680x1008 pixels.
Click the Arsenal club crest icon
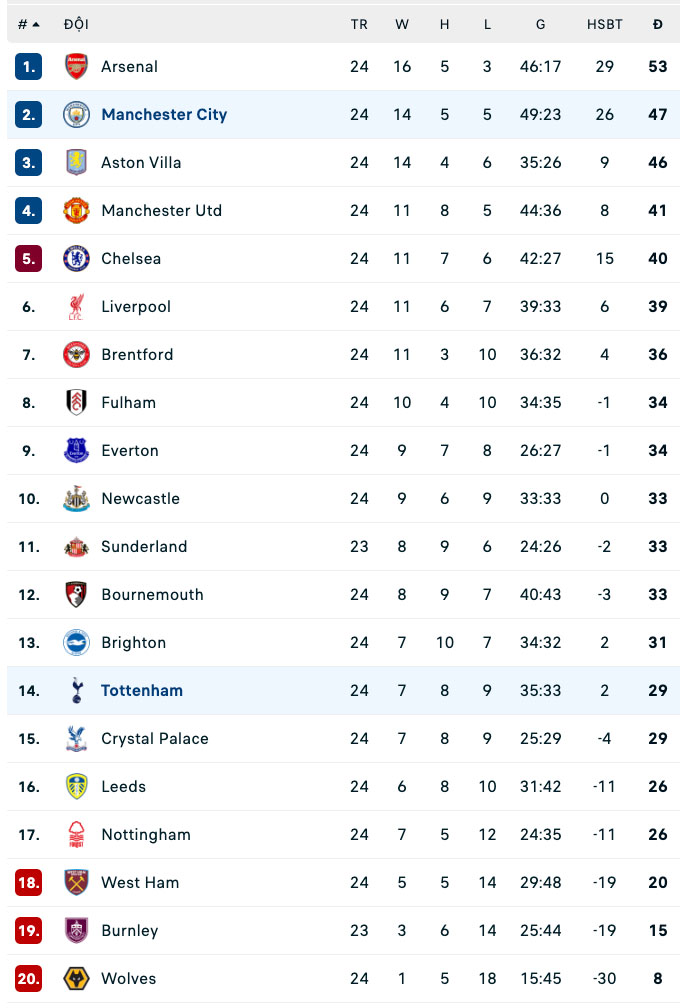click(x=76, y=67)
